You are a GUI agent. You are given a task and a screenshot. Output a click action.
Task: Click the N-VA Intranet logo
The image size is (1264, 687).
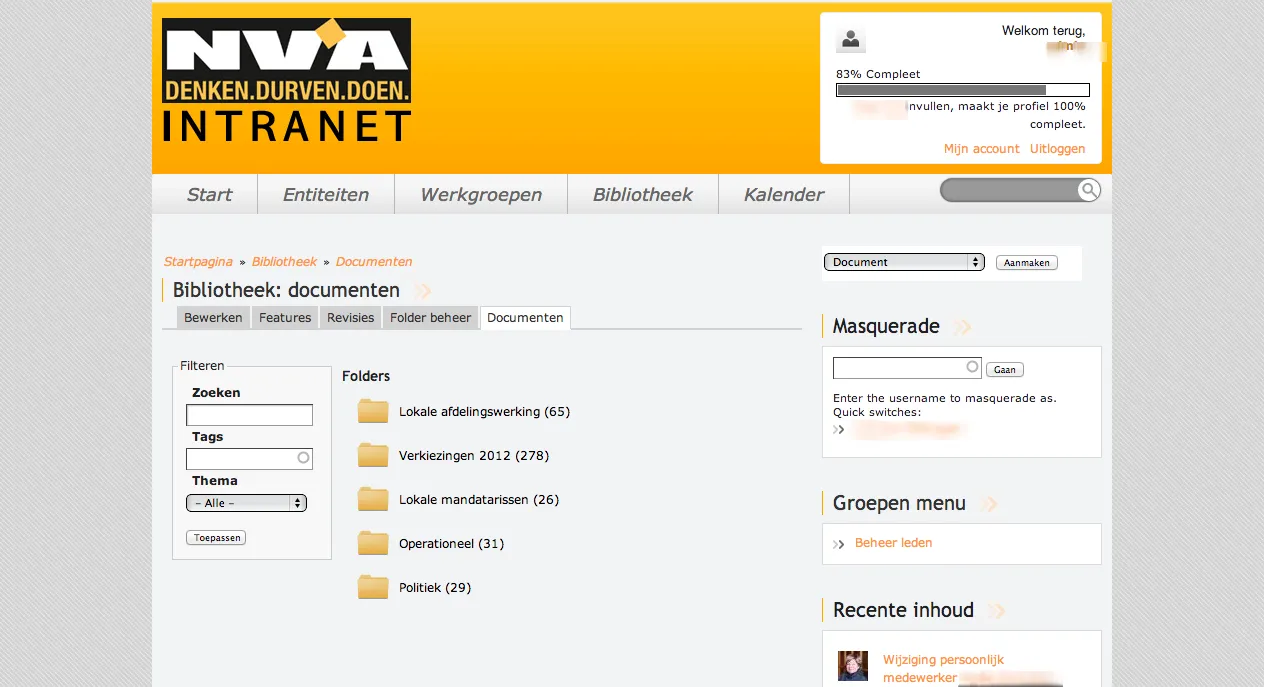286,80
